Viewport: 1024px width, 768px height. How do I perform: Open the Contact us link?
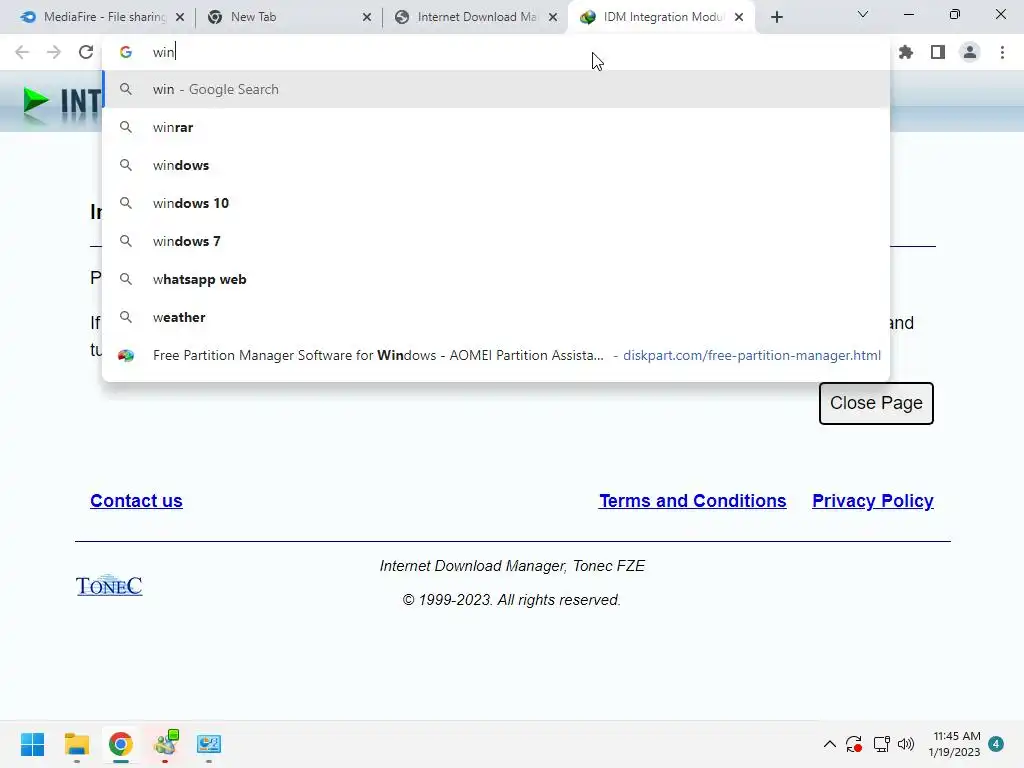point(136,501)
